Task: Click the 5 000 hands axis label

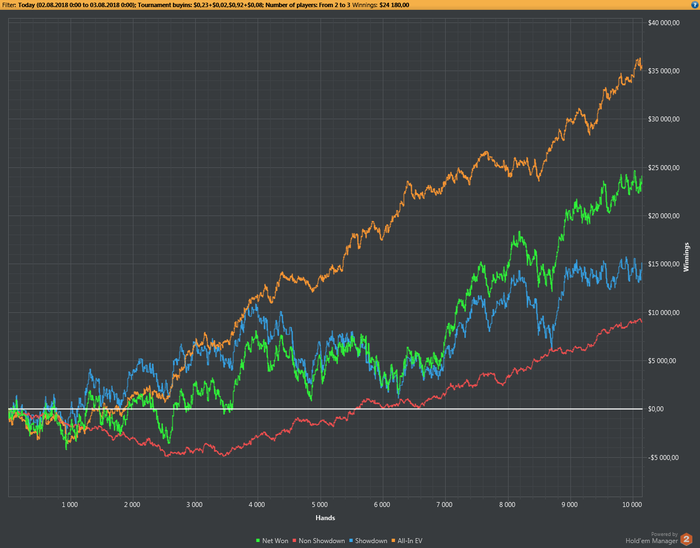Action: tap(320, 505)
